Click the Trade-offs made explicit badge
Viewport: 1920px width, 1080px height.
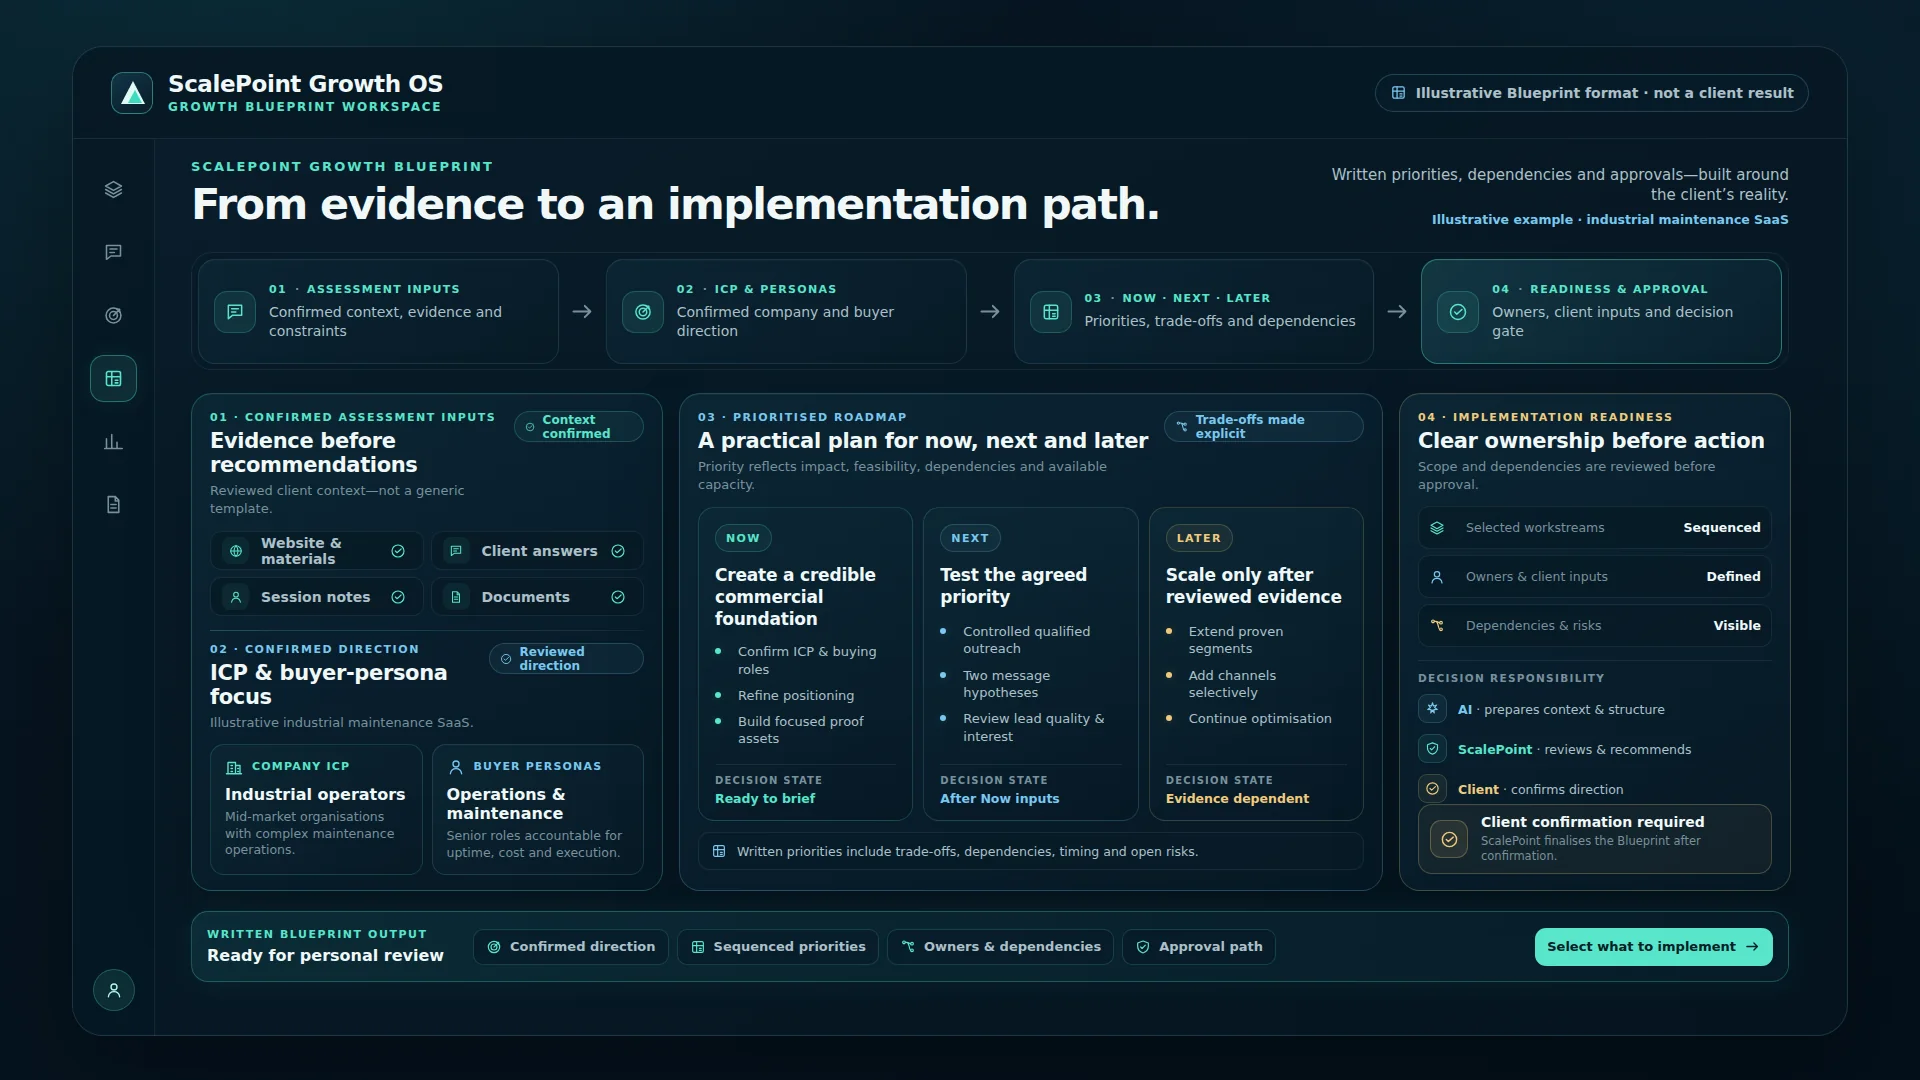(x=1264, y=427)
